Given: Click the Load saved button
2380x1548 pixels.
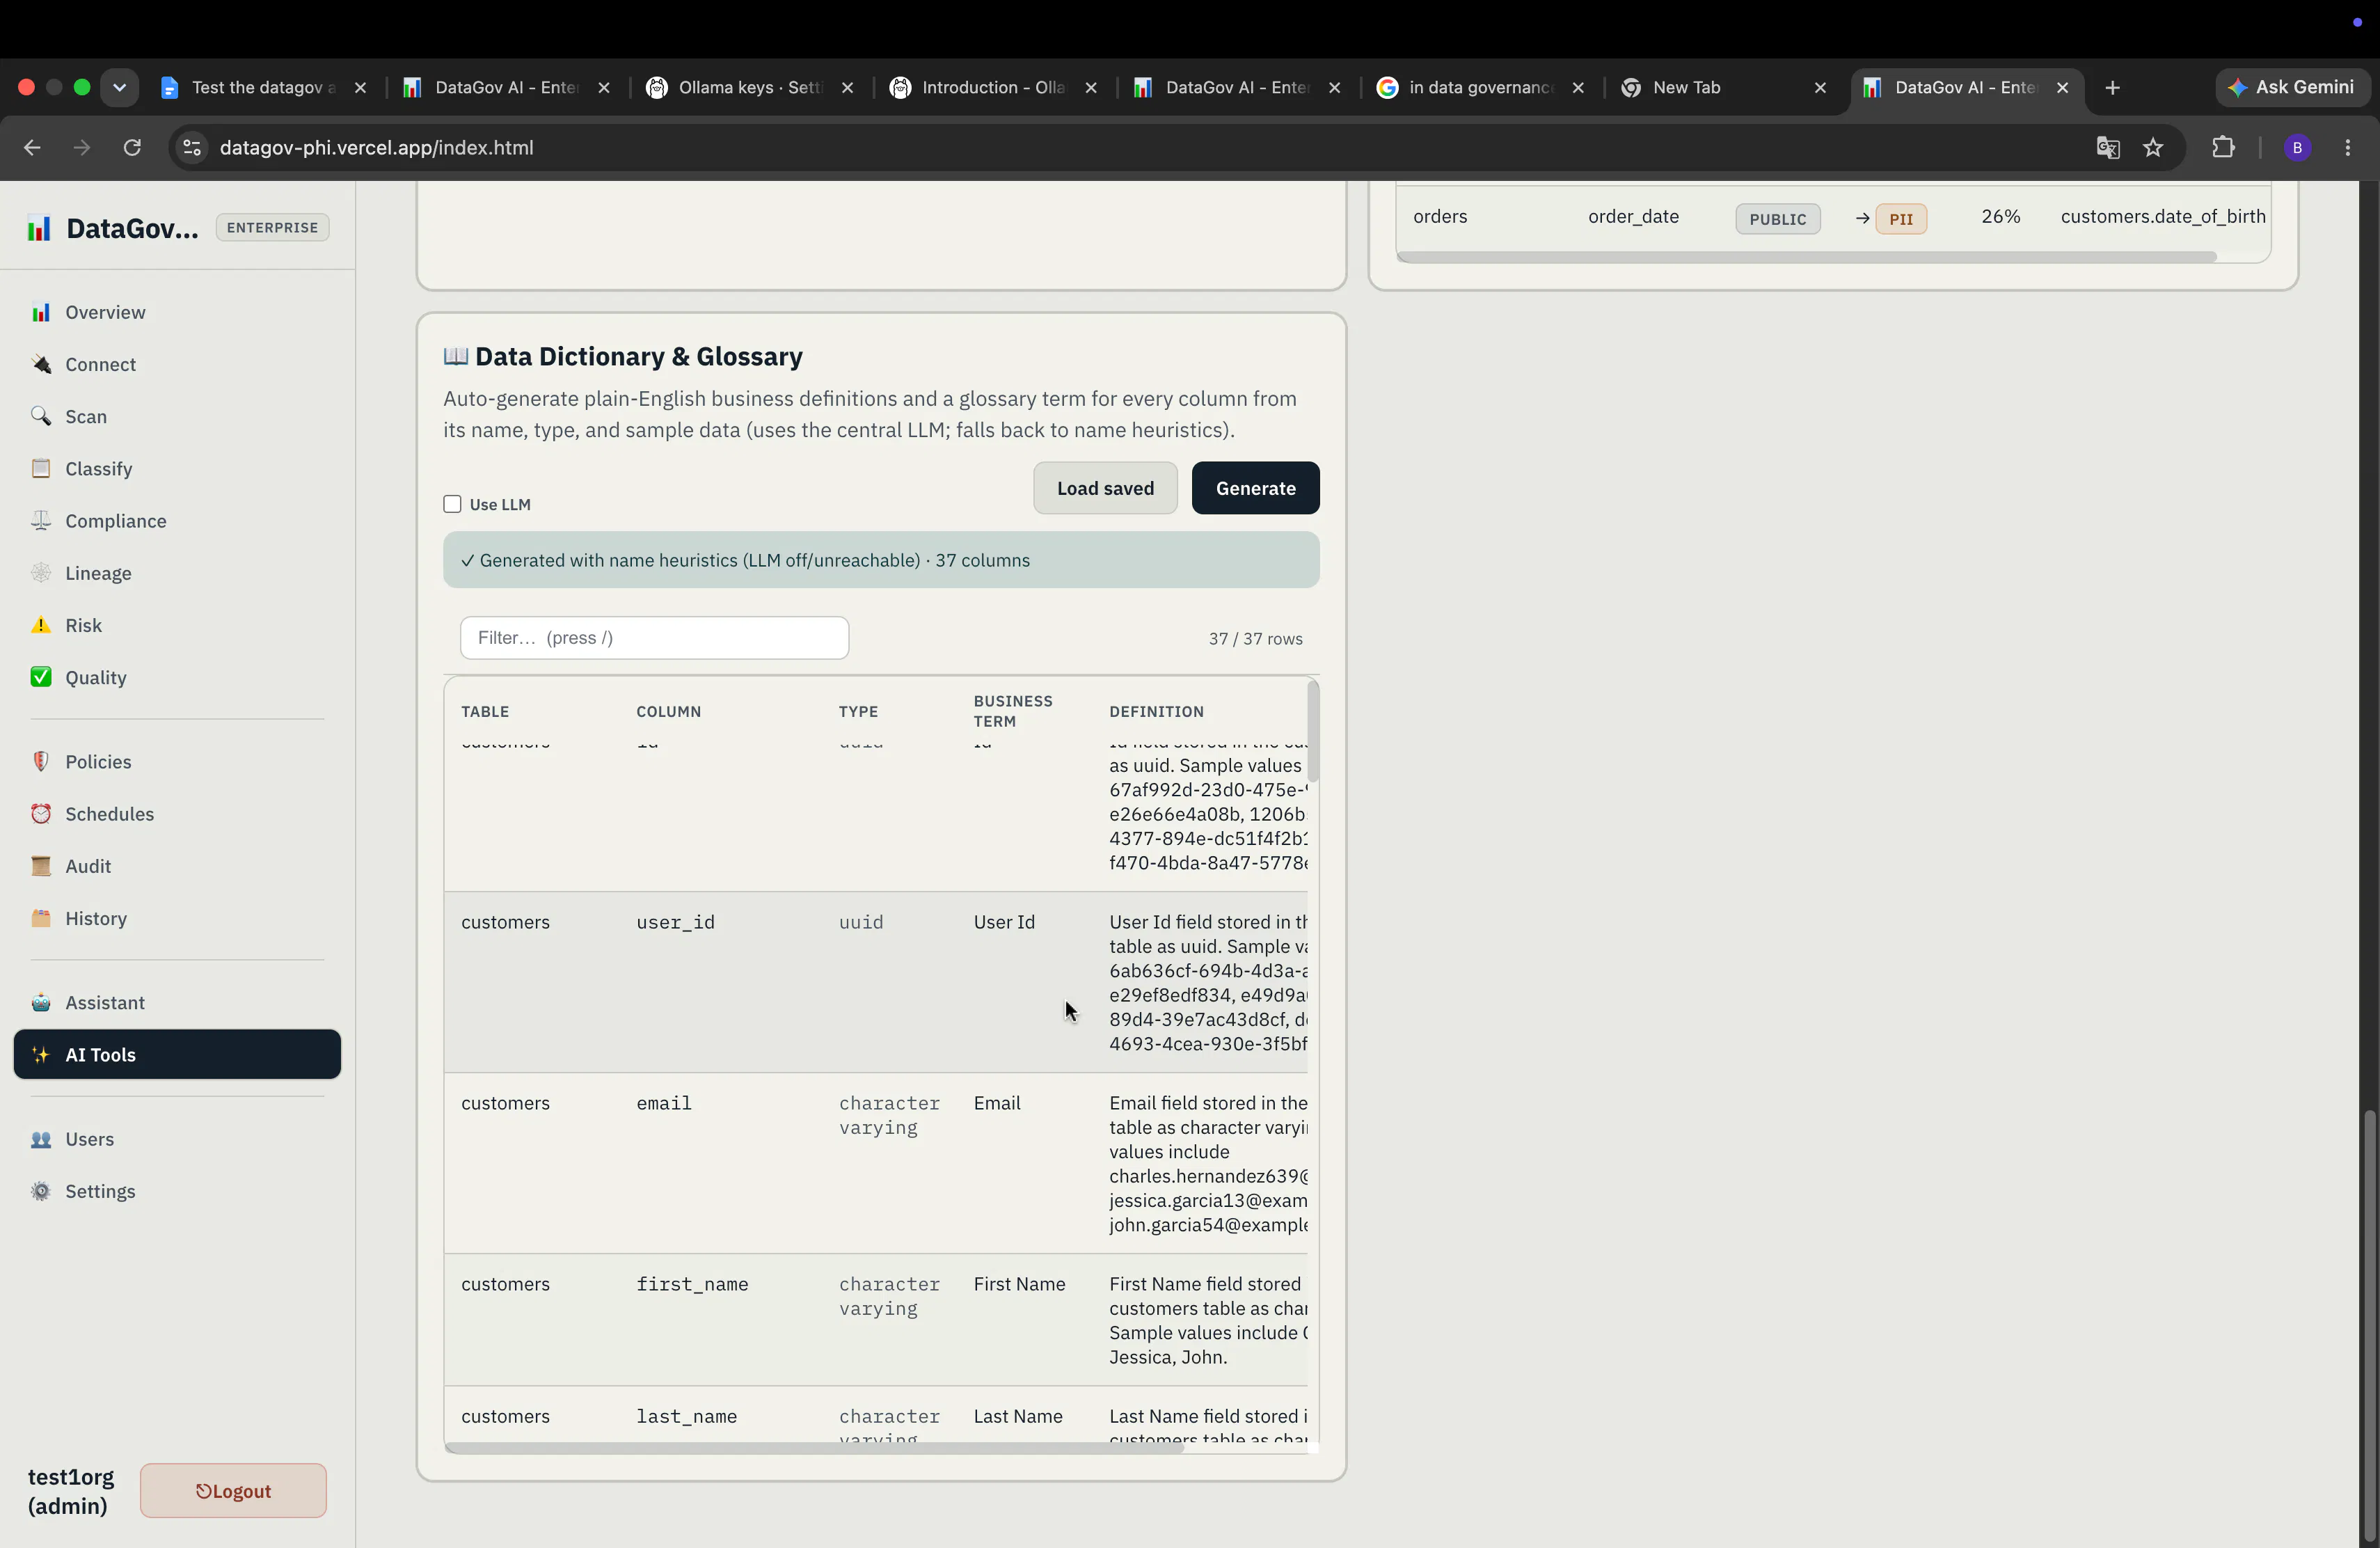Looking at the screenshot, I should (1105, 488).
